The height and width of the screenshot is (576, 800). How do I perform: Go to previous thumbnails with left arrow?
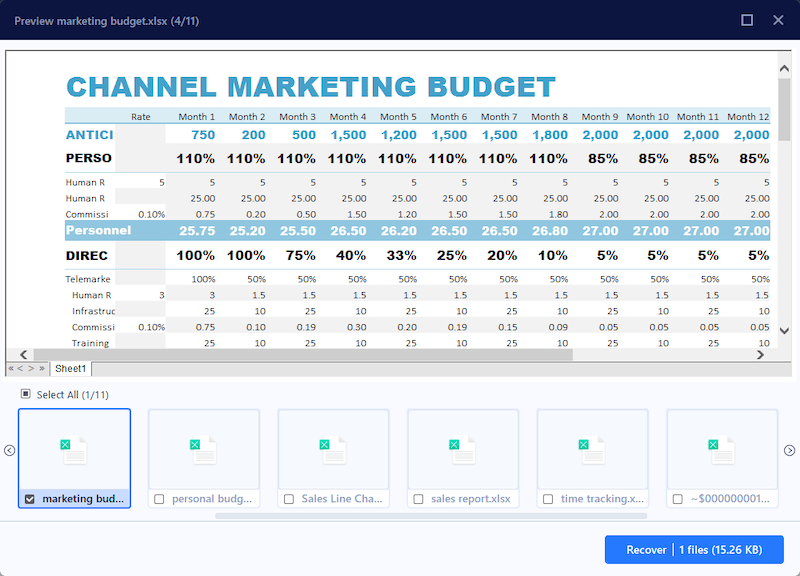(x=10, y=451)
